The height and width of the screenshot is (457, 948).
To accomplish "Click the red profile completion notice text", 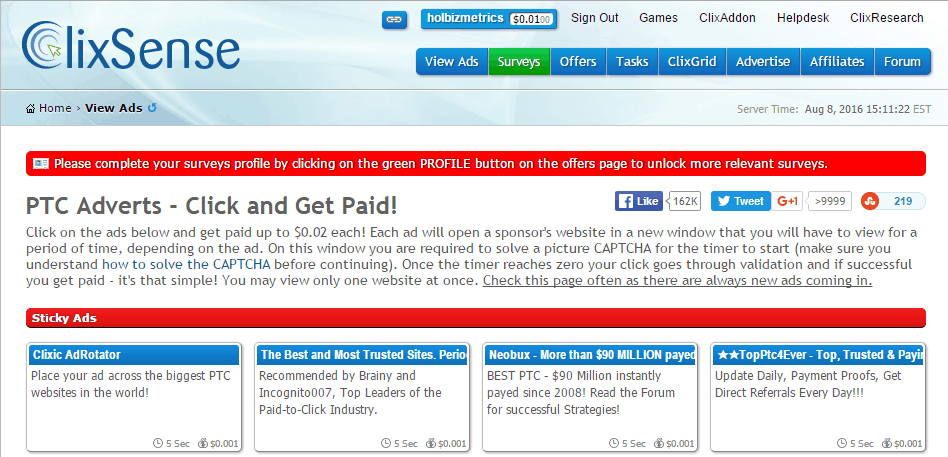I will tap(441, 164).
